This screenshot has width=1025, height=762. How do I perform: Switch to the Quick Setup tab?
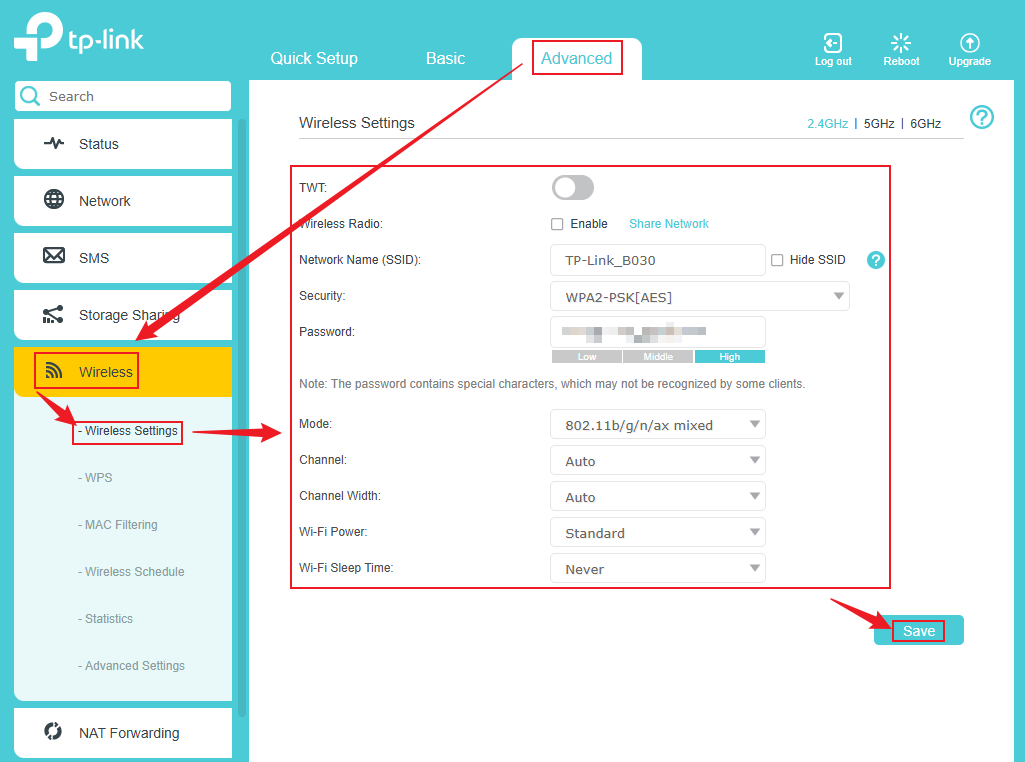[x=314, y=59]
